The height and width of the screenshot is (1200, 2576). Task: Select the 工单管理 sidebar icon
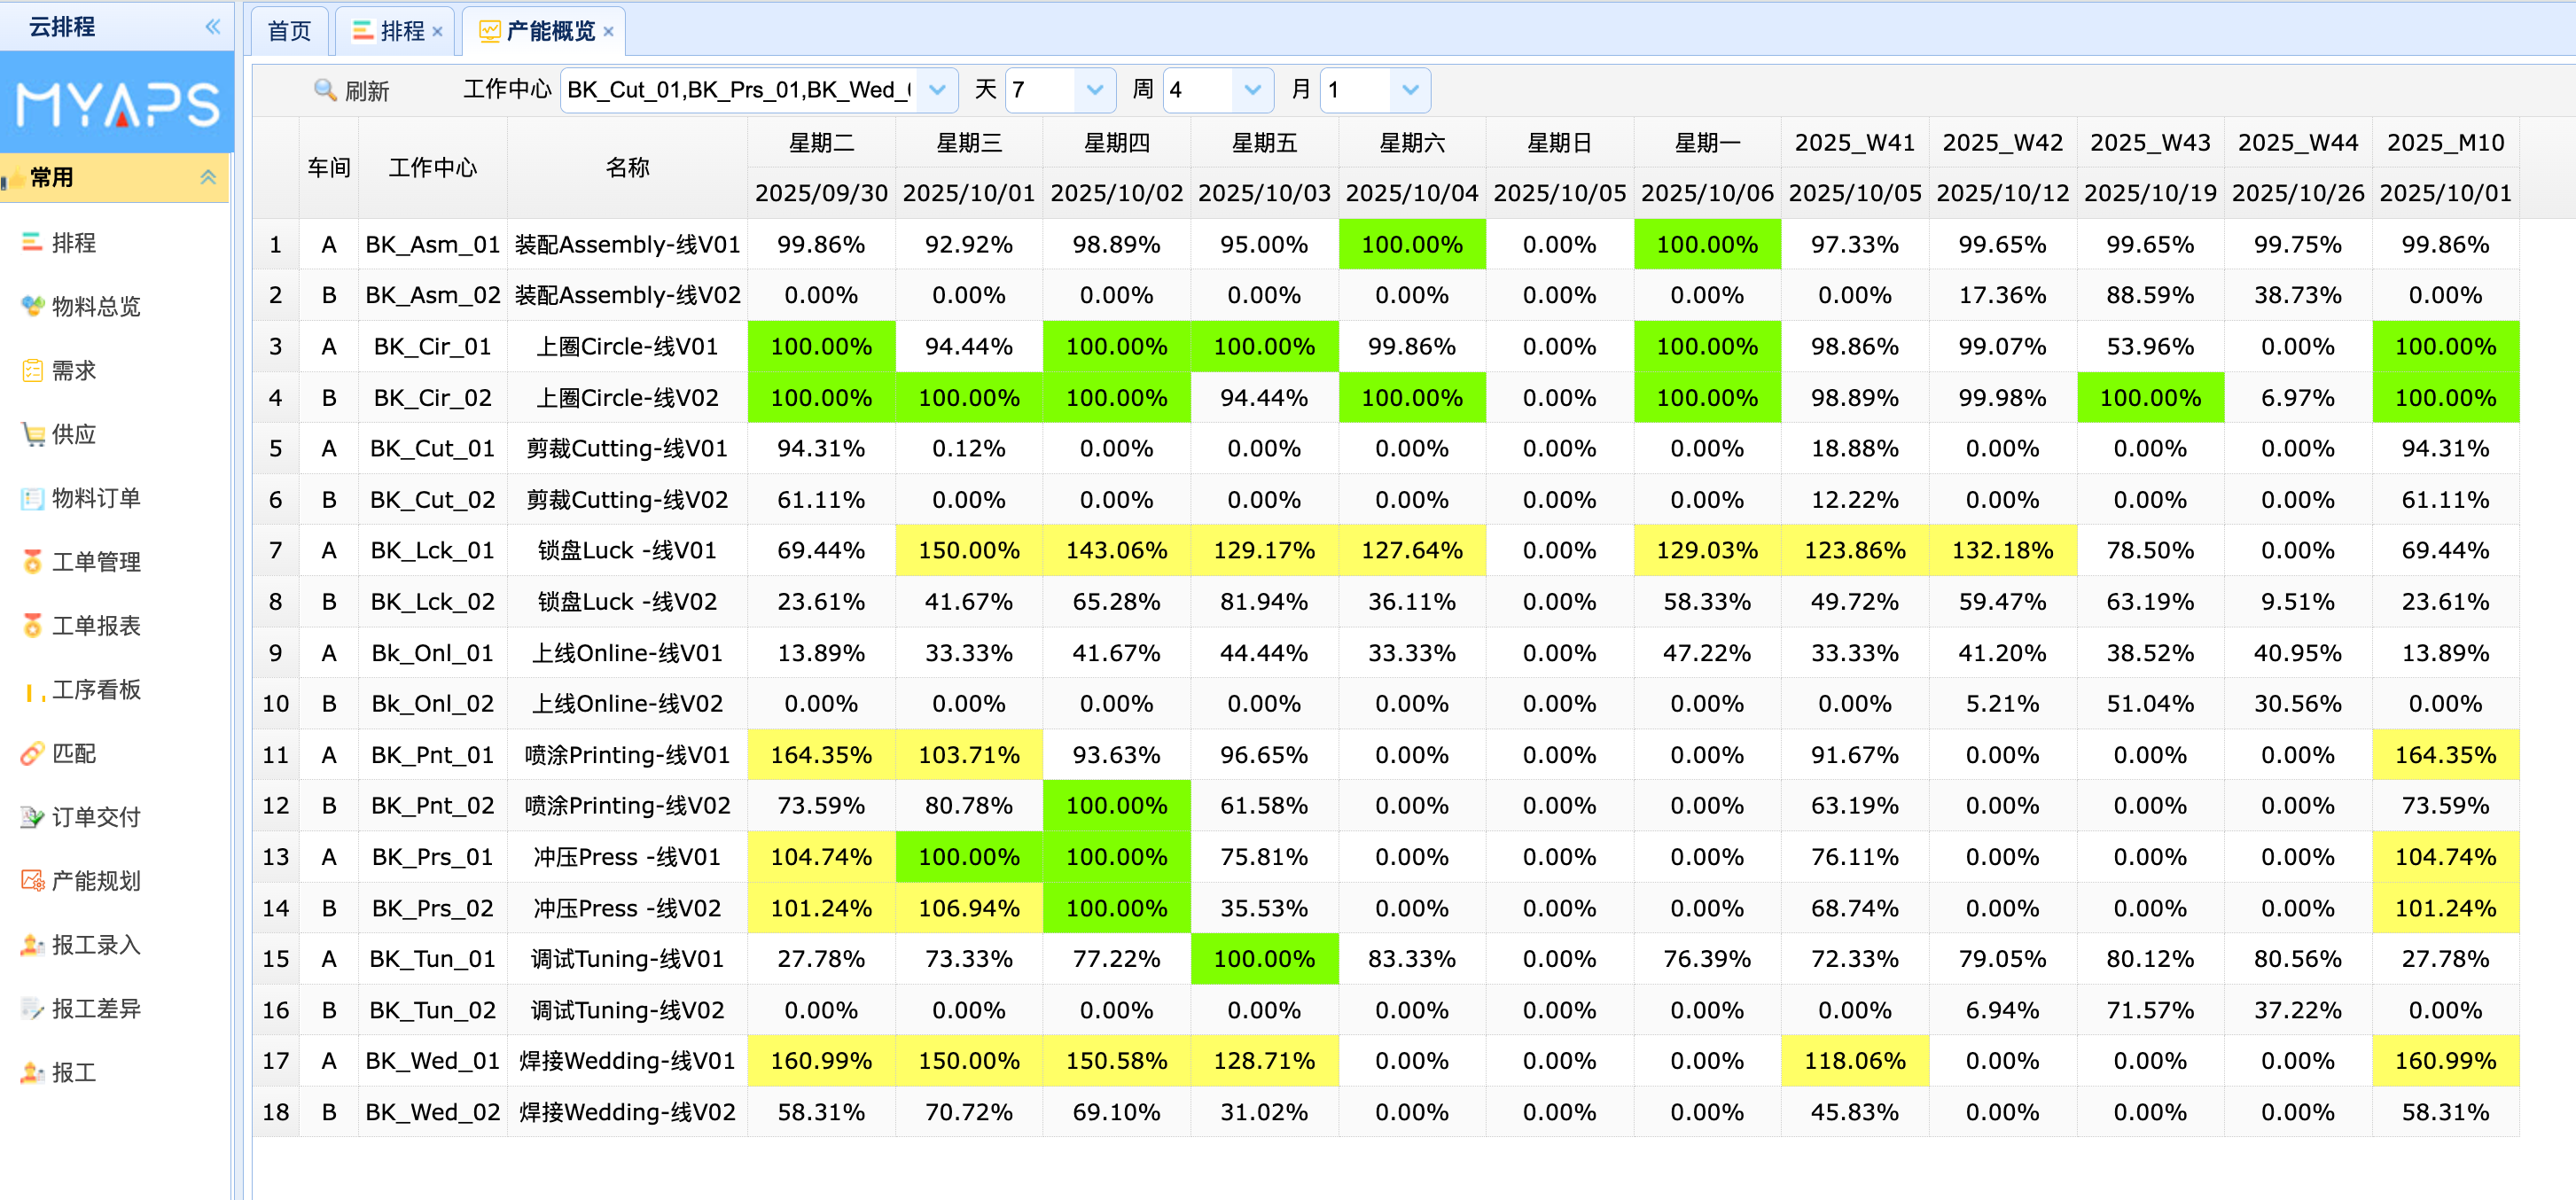click(x=32, y=561)
